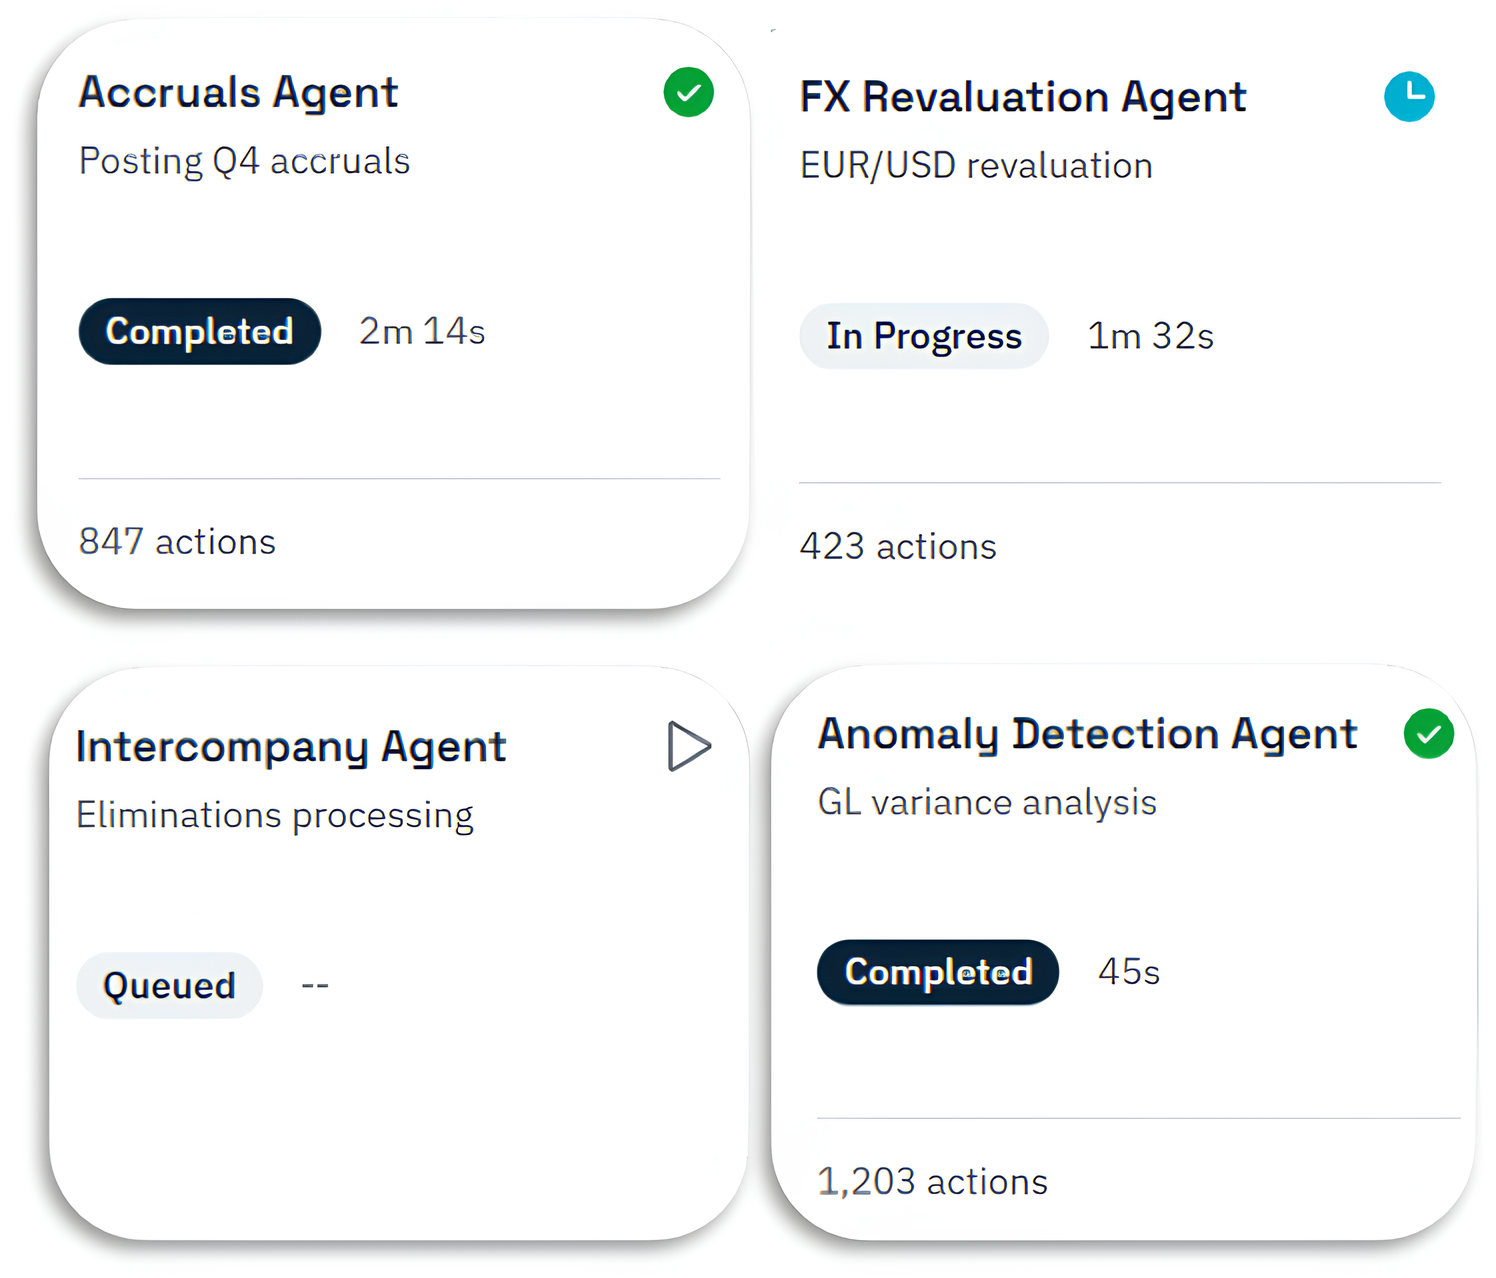Viewport: 1496px width, 1278px height.
Task: Click the GL variance analysis description
Action: (x=987, y=803)
